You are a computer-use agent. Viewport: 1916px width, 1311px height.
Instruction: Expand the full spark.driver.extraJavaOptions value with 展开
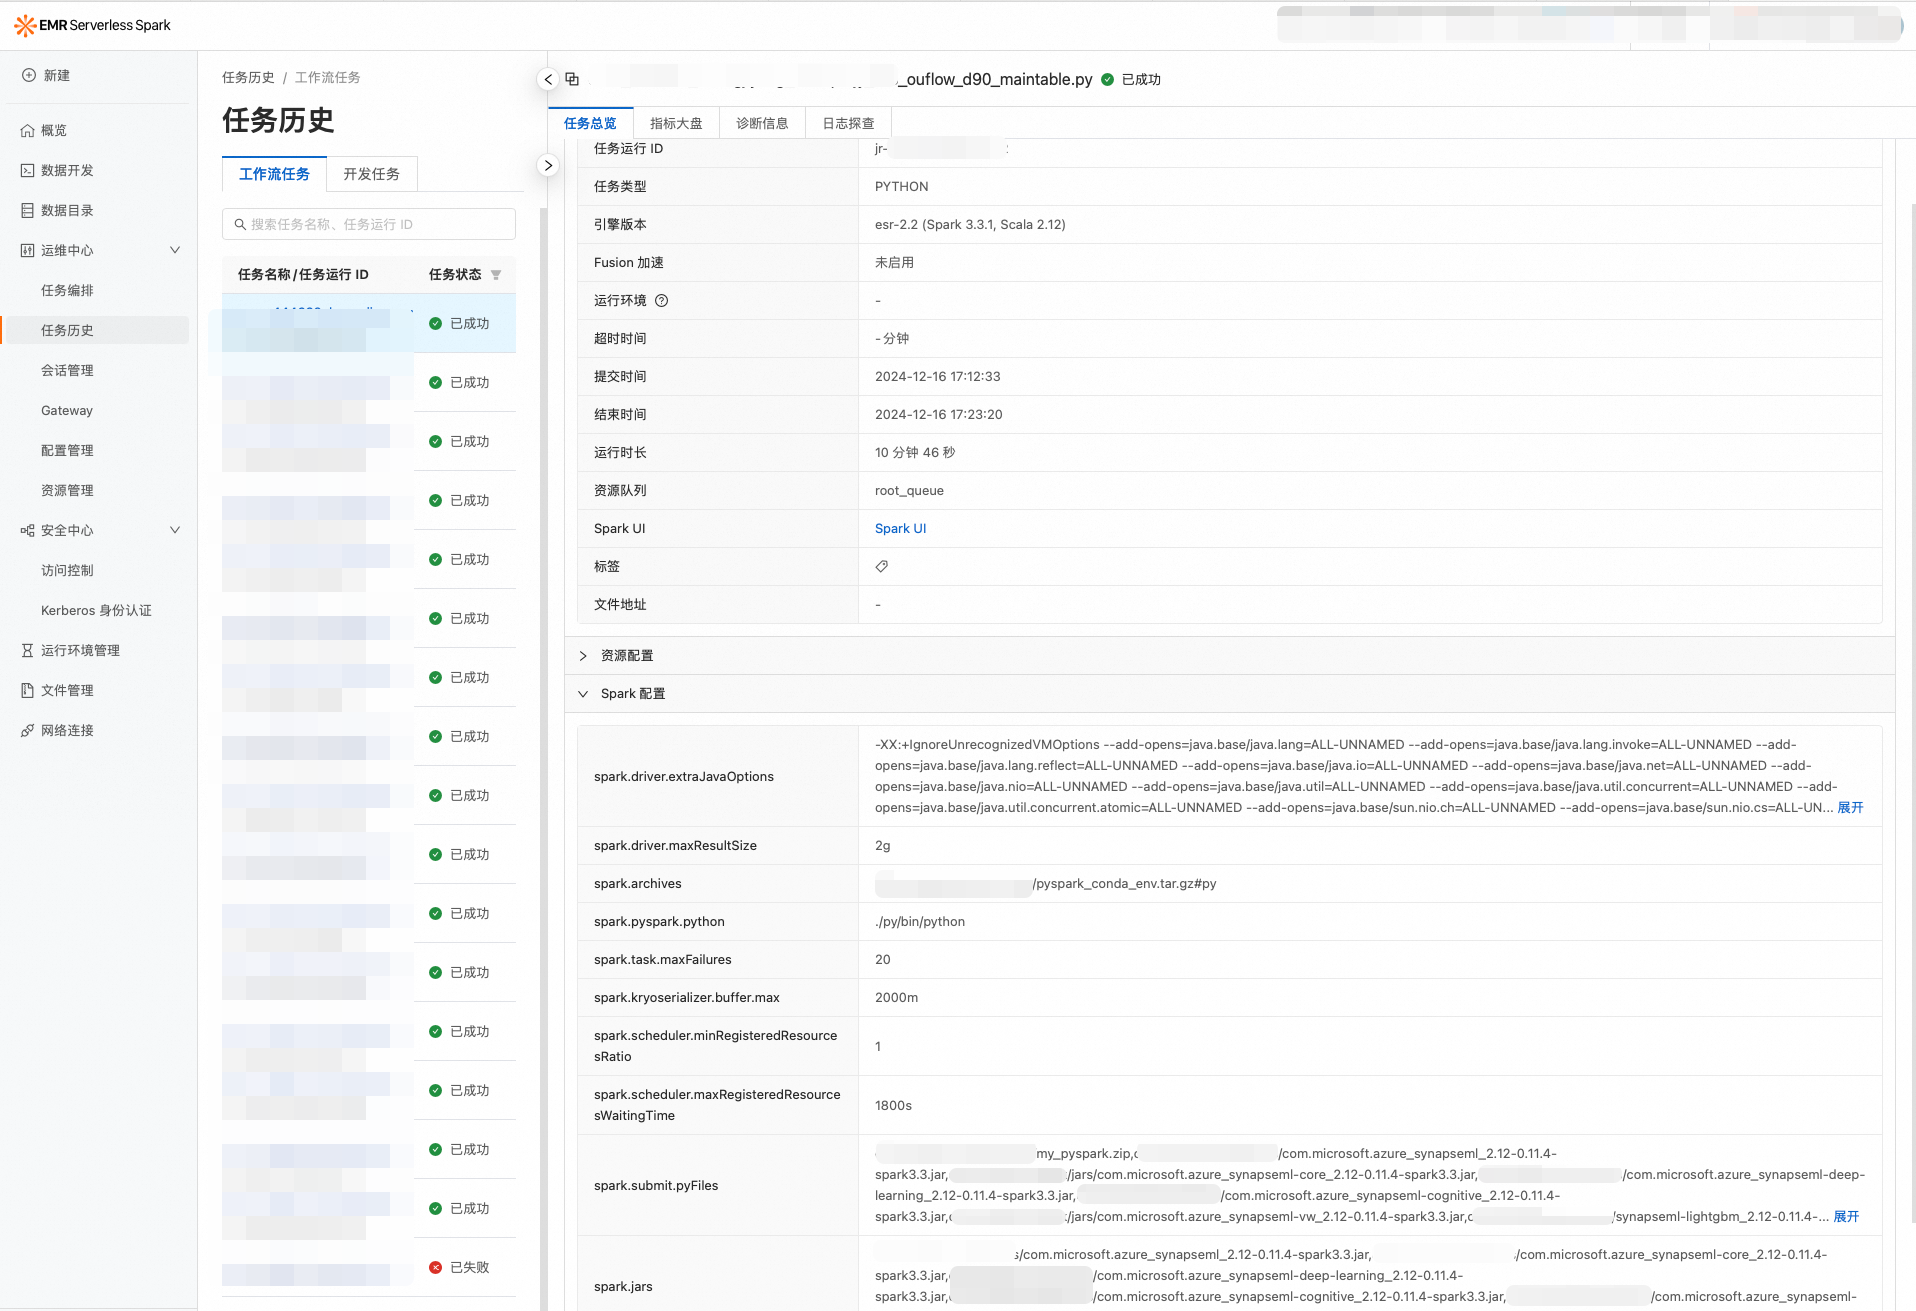[1850, 808]
